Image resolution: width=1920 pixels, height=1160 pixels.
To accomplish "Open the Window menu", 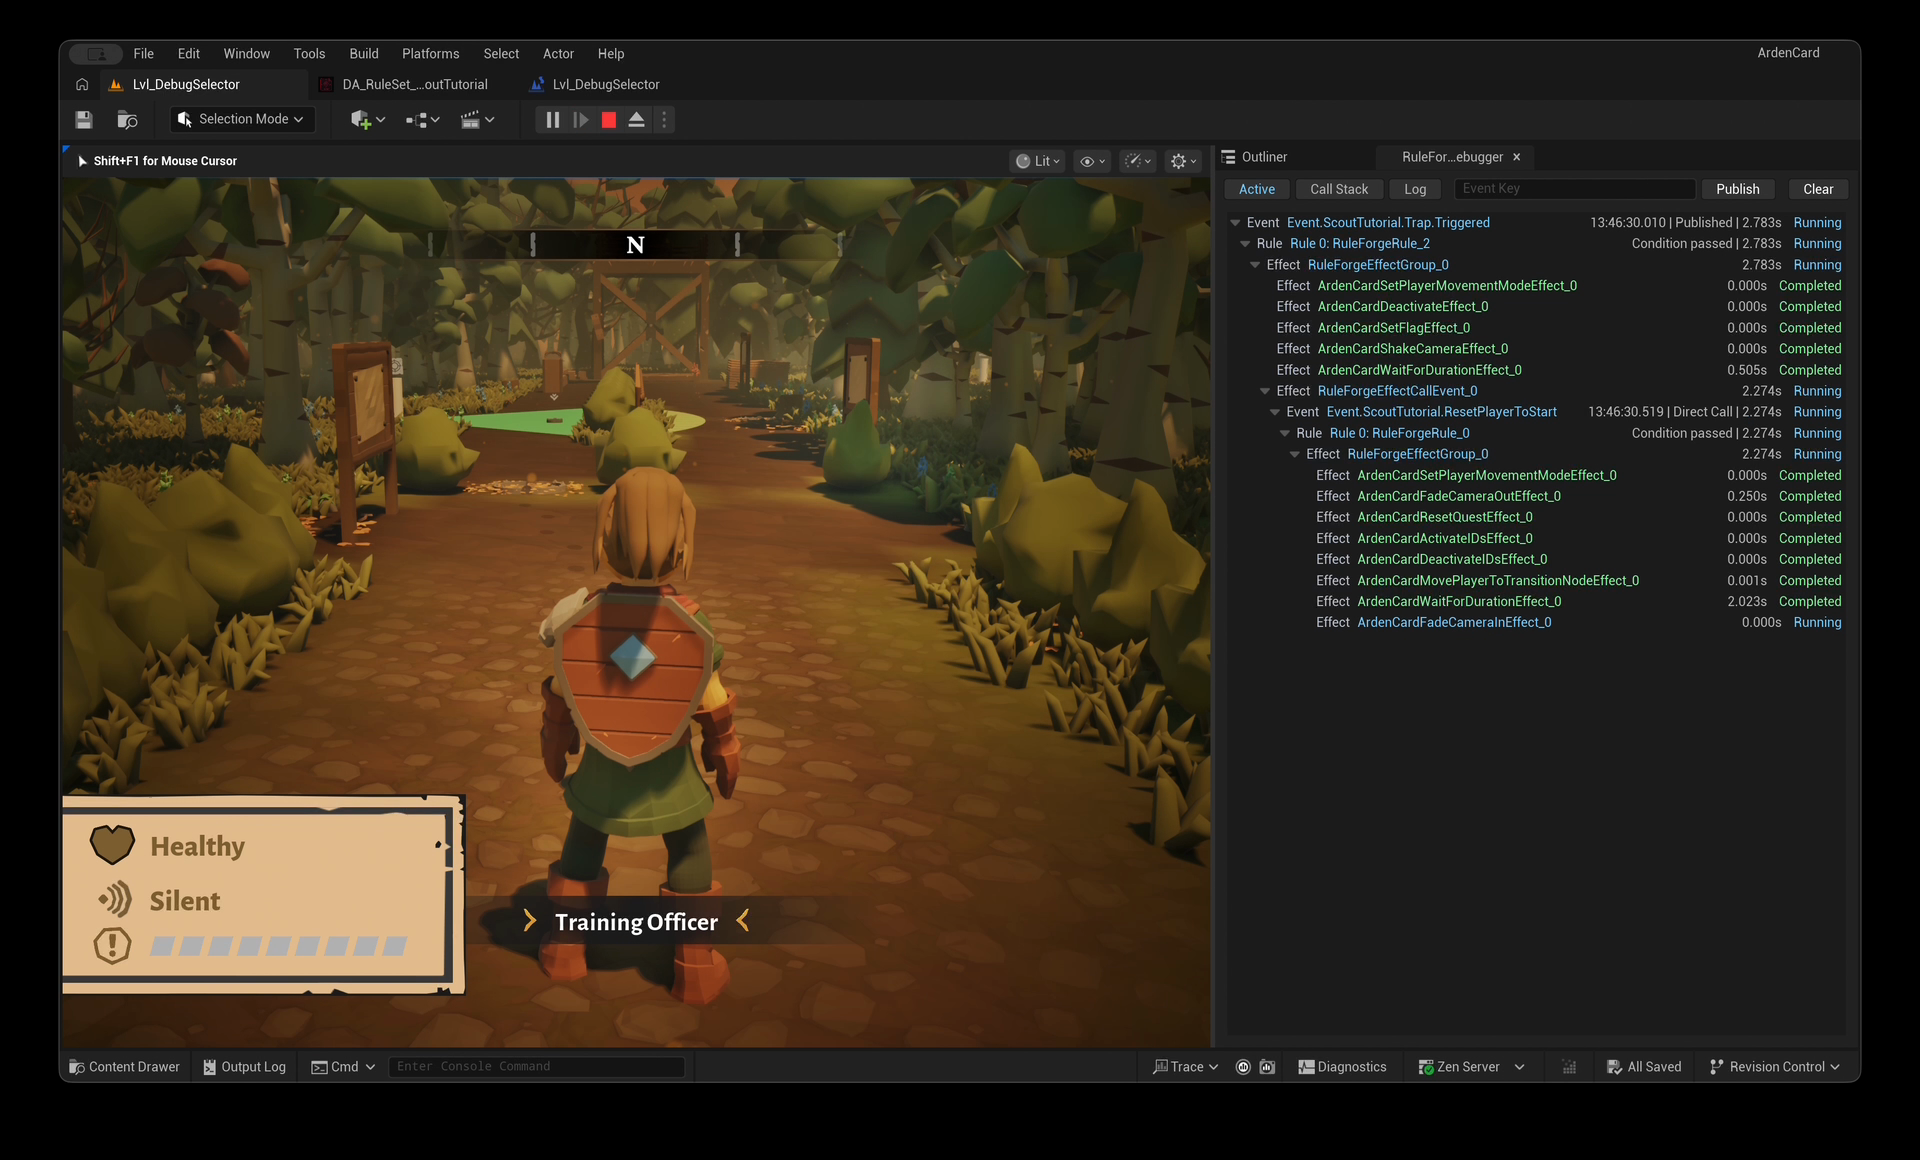I will (x=246, y=54).
